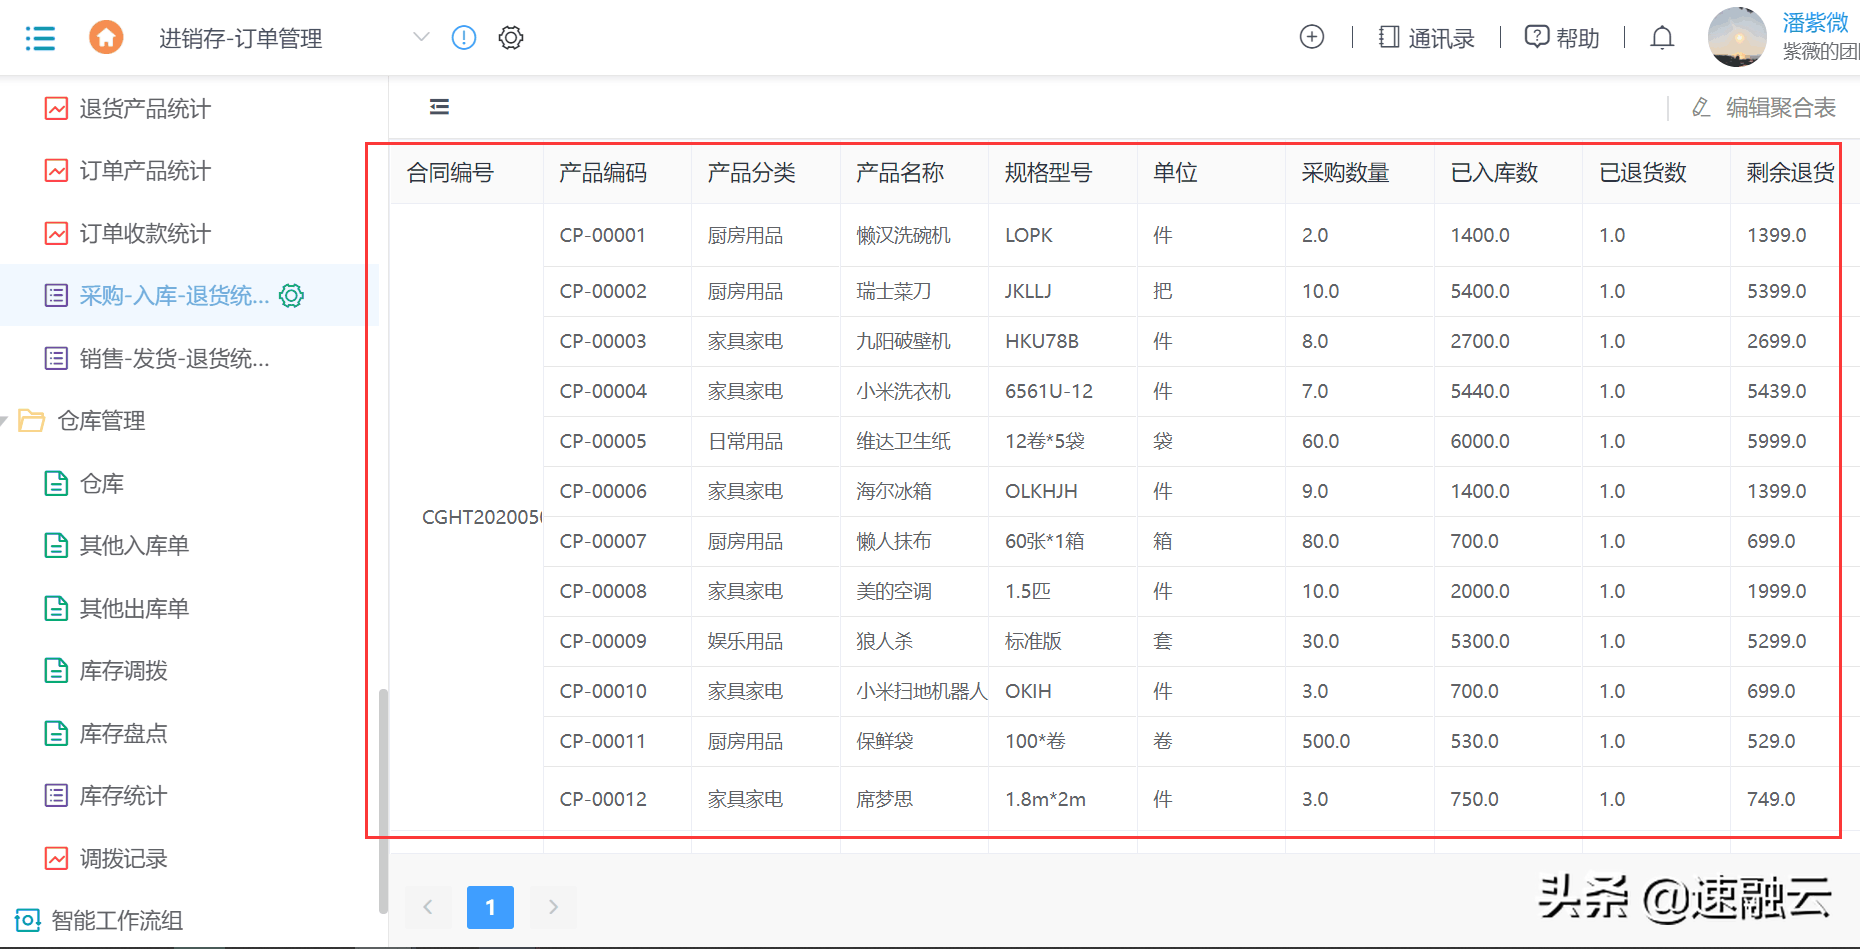Click the sidebar scrollbar
1860x949 pixels.
(x=383, y=801)
